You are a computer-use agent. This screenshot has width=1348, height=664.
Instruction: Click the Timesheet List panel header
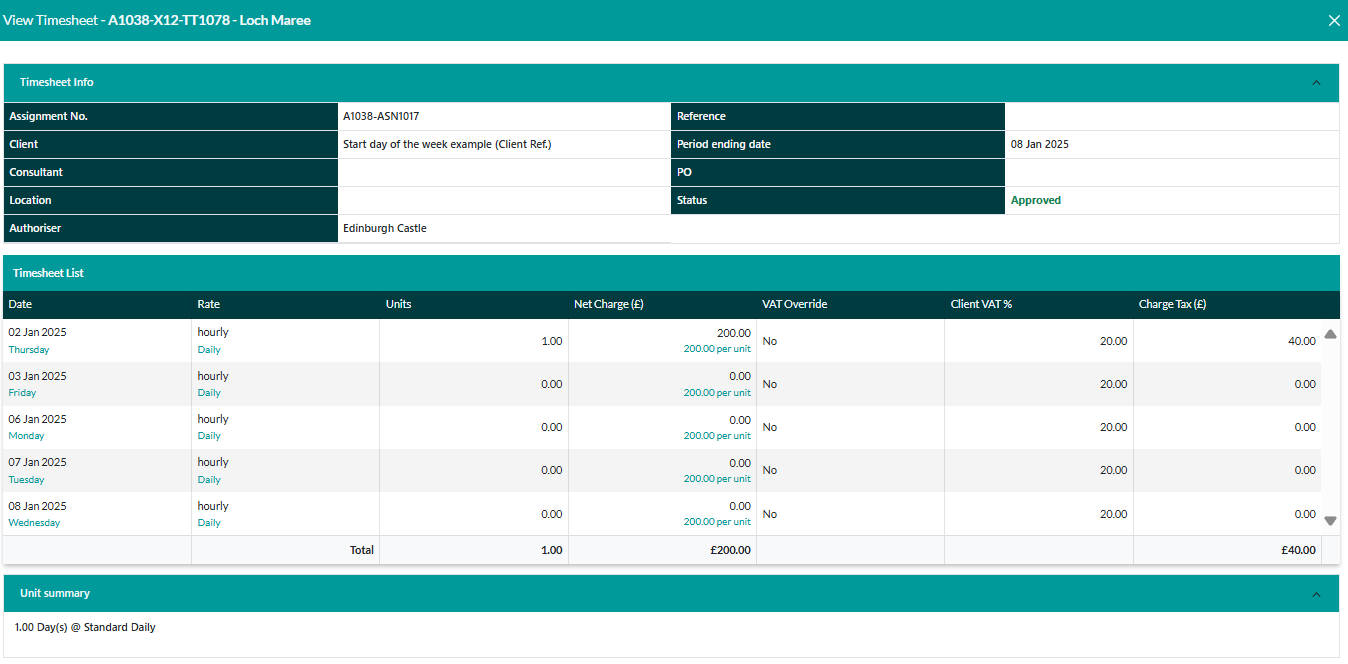pos(670,273)
